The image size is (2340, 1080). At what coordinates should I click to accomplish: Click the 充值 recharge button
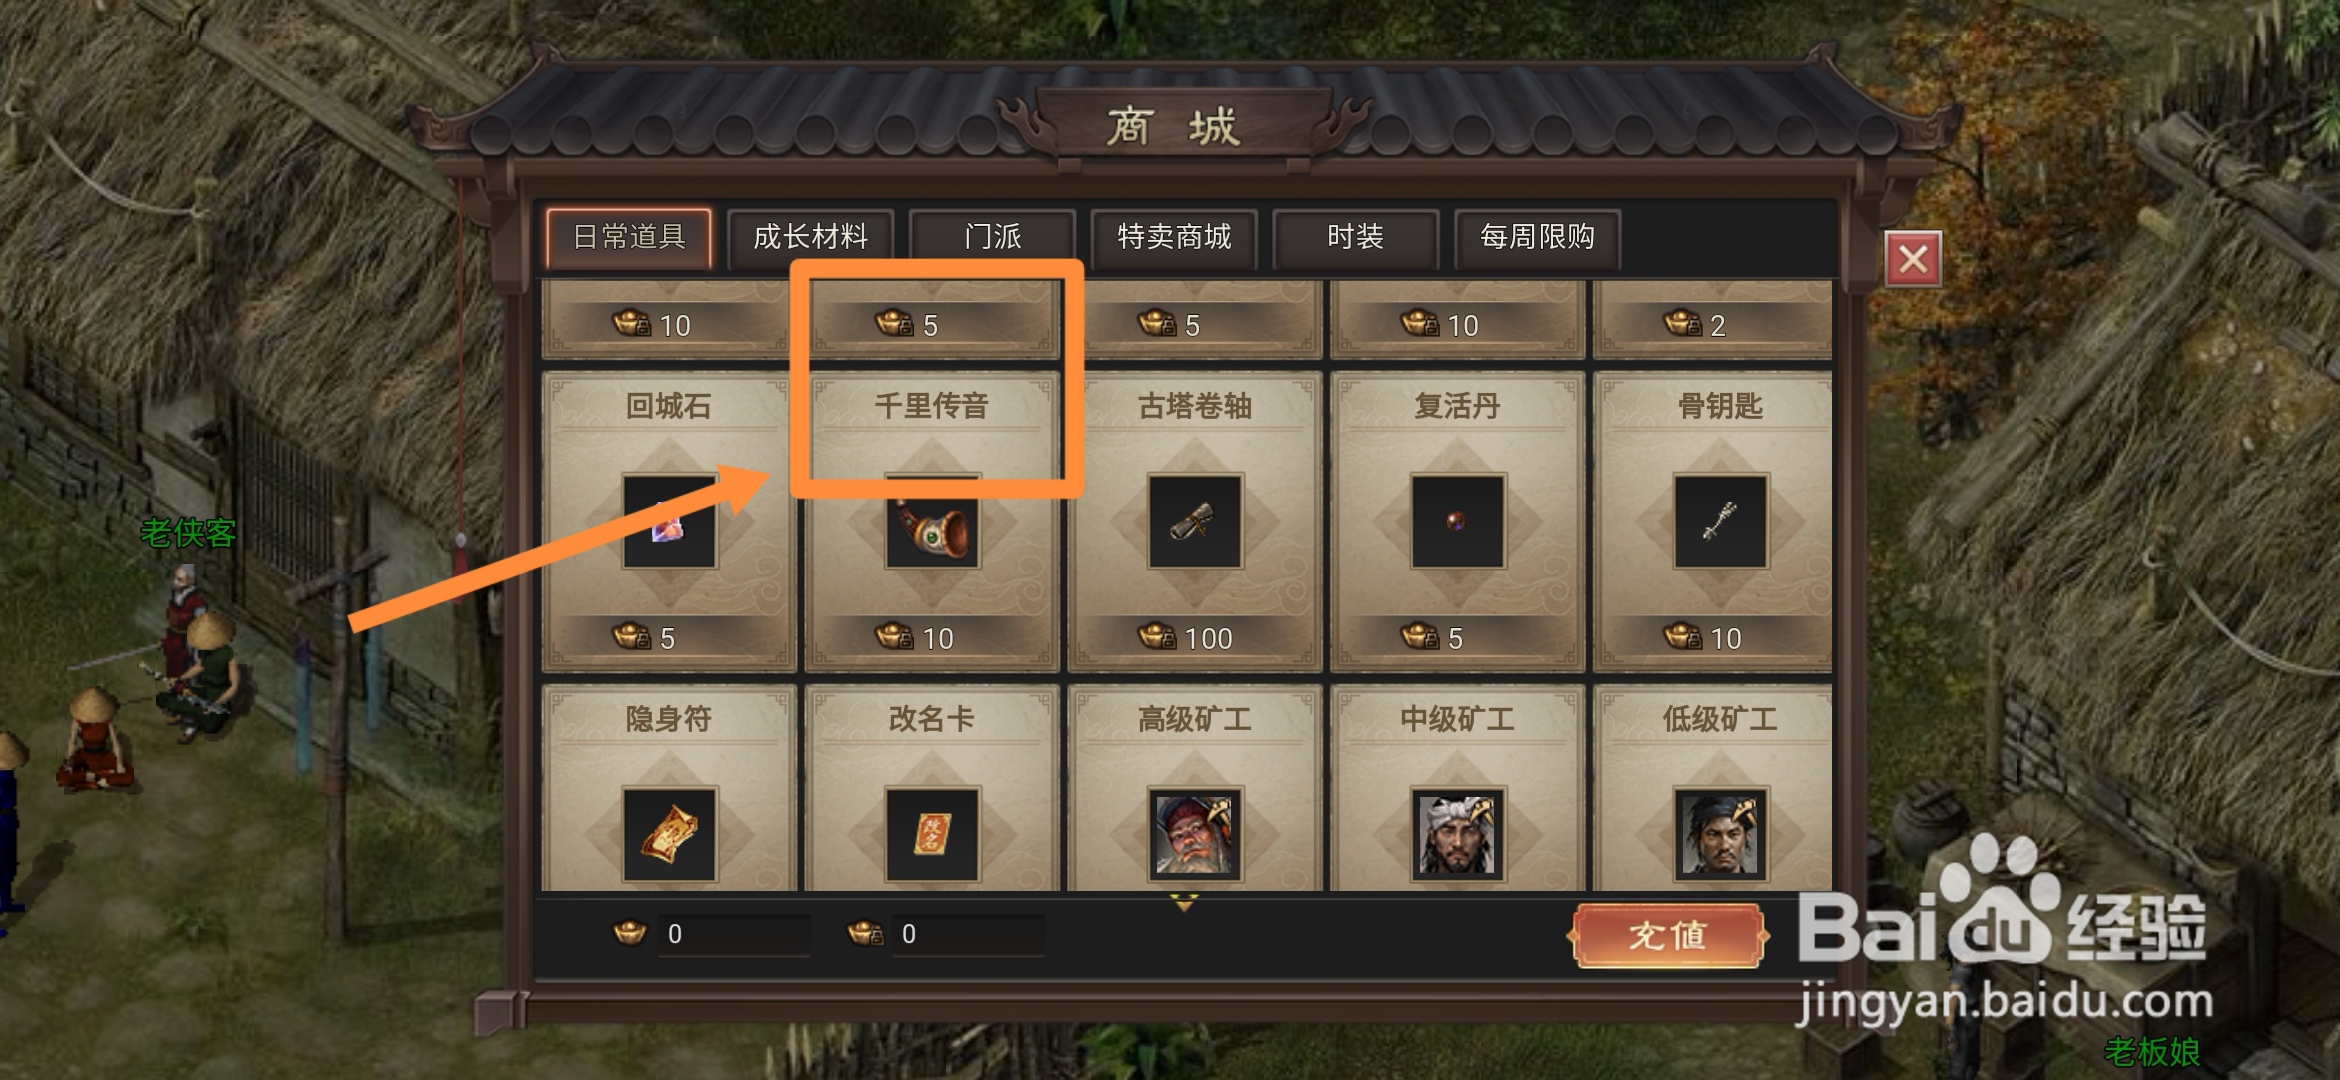pyautogui.click(x=1667, y=935)
